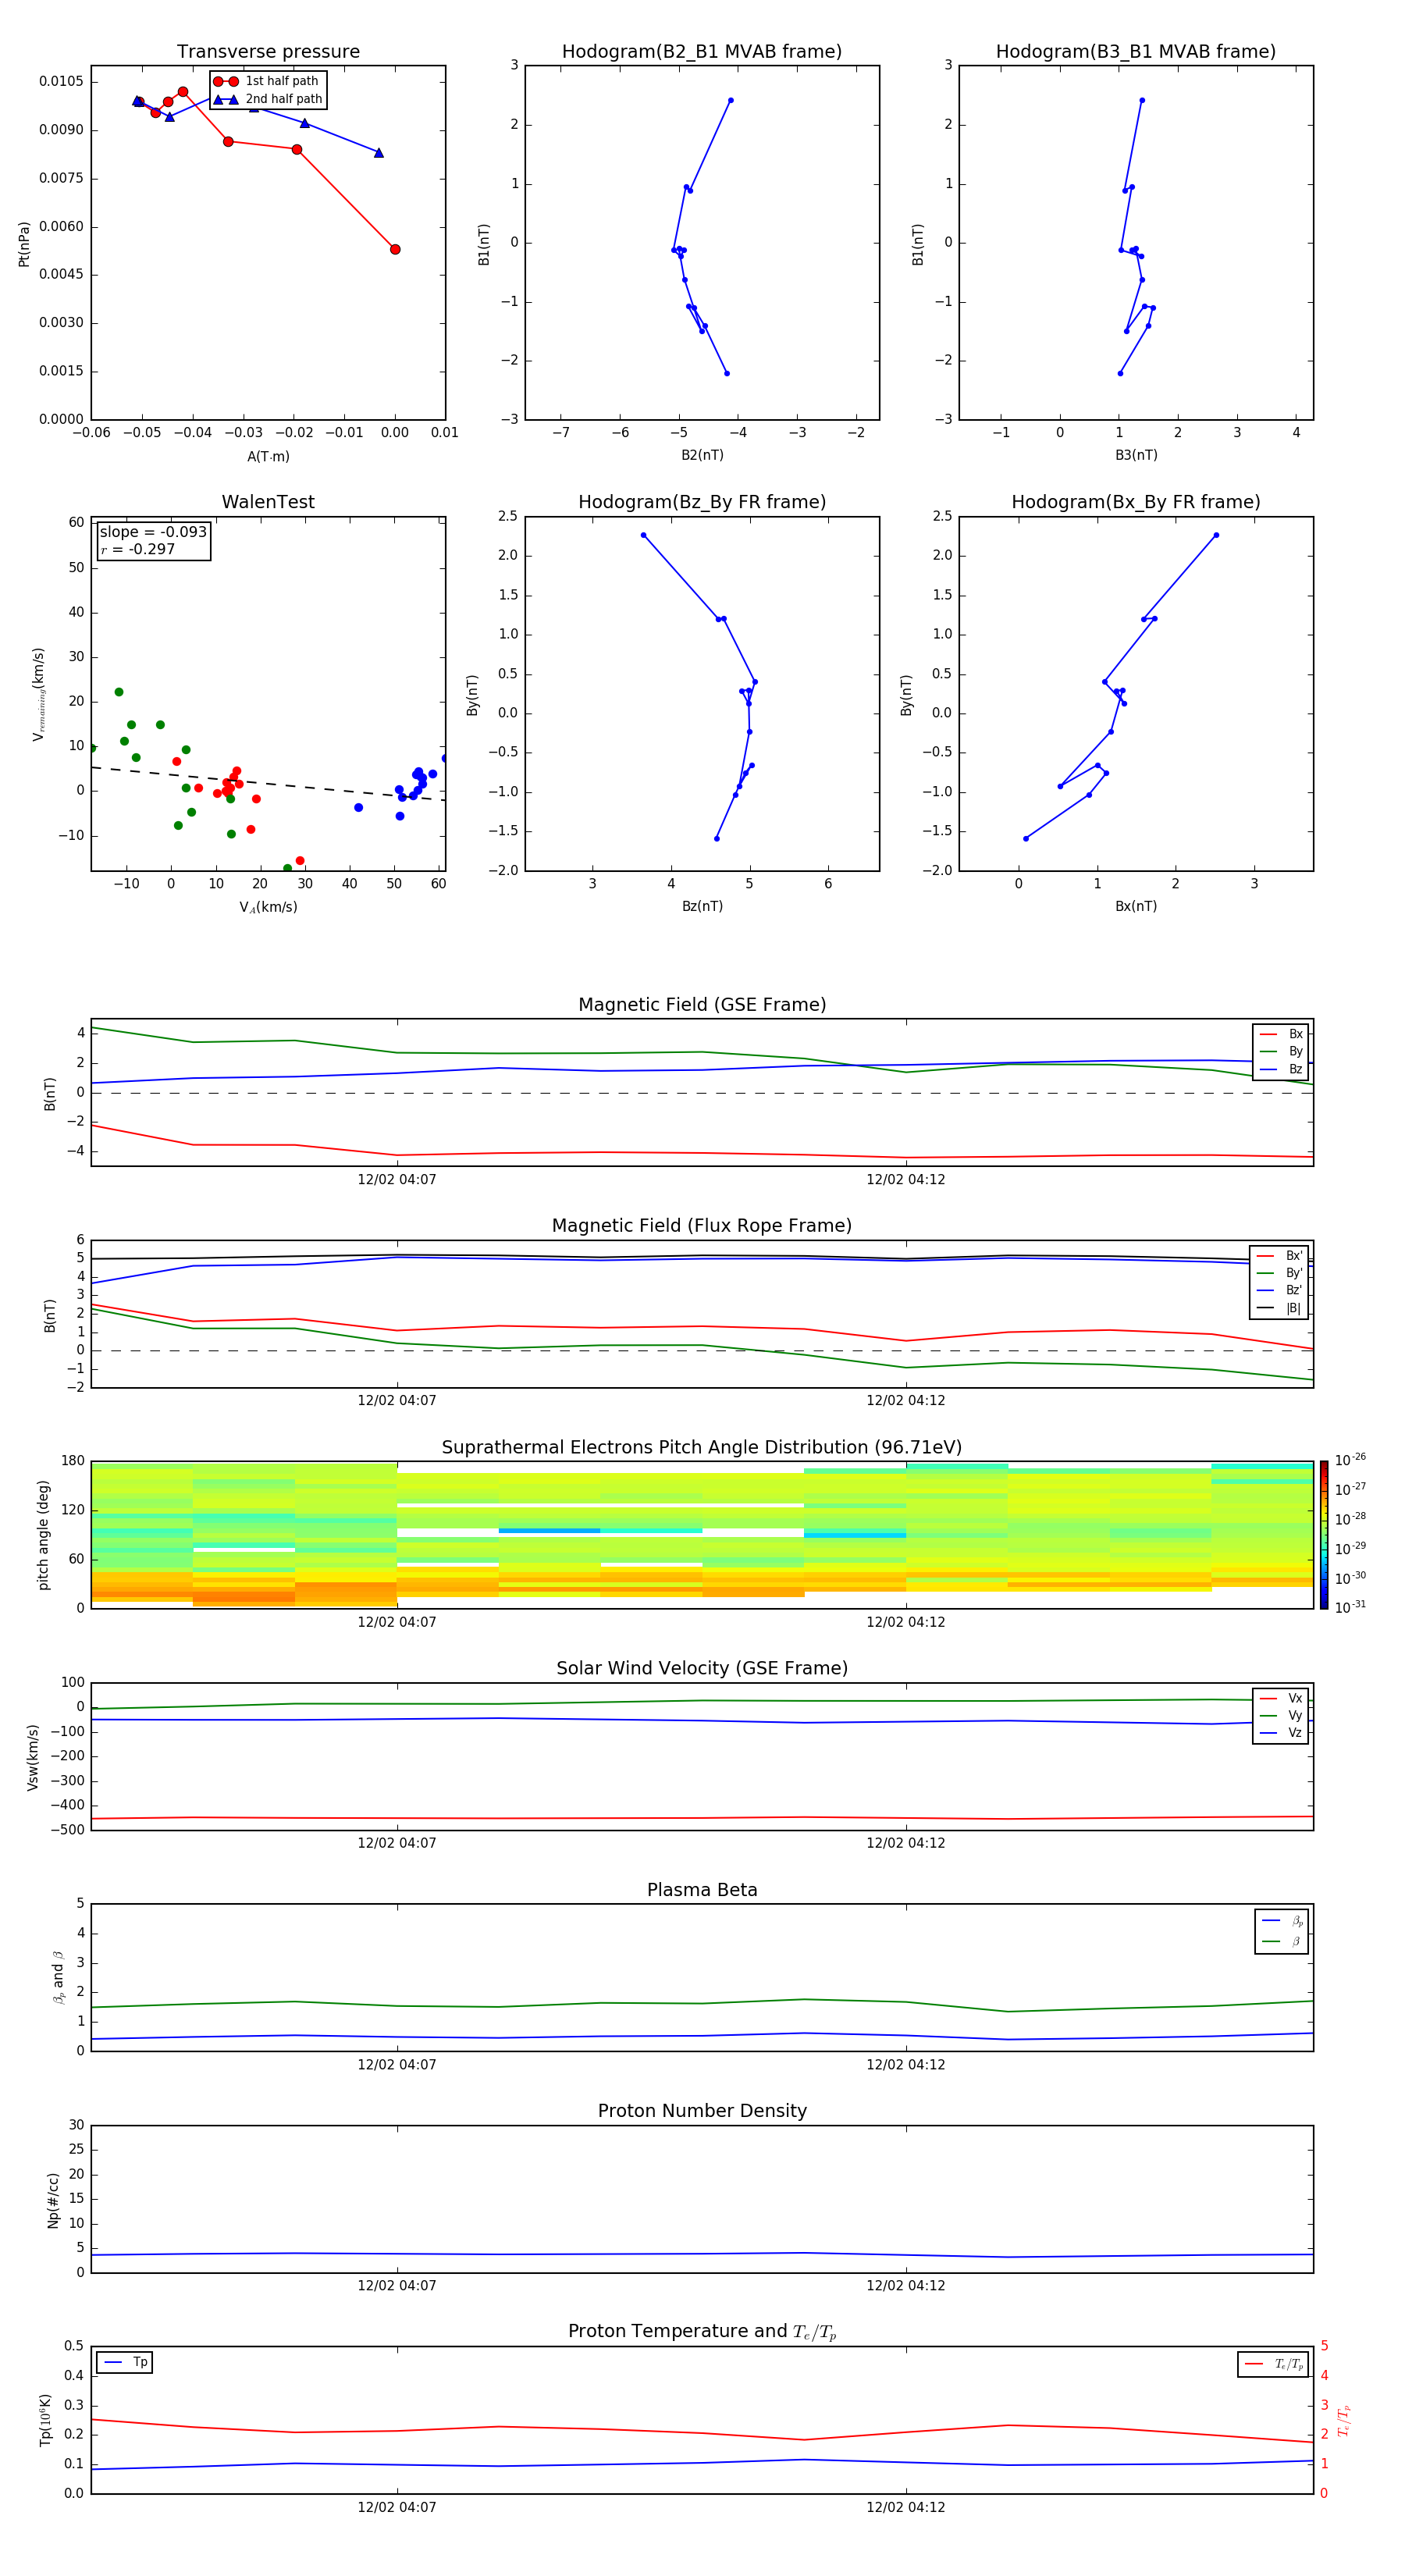The image size is (1405, 2576).
Task: Click "12/02 04:12" tick label under Plasma Beta
Action: point(905,2064)
